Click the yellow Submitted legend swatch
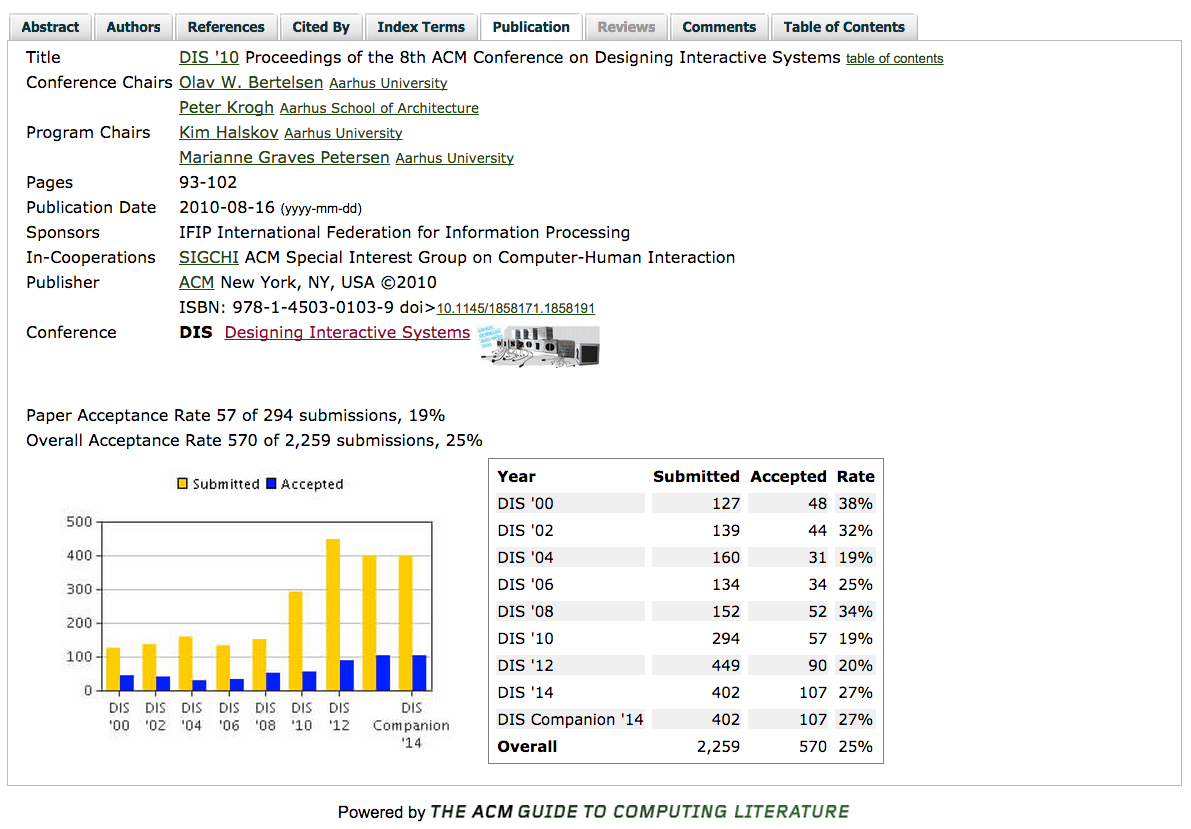Image resolution: width=1191 pixels, height=829 pixels. pos(182,482)
